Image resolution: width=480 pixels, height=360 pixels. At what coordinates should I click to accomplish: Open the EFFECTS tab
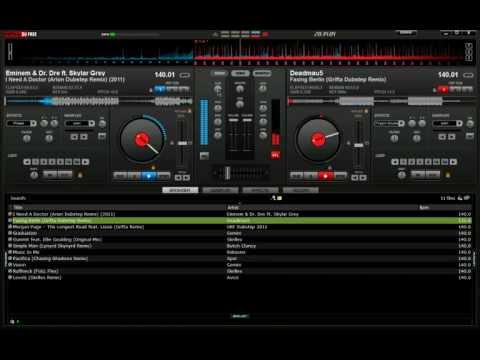coord(260,190)
